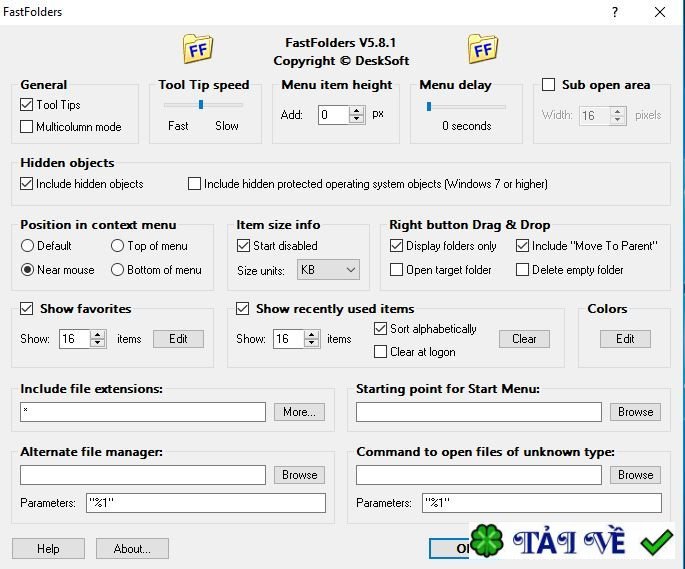The height and width of the screenshot is (569, 685).
Task: Click the question mark help icon in title bar
Action: (615, 12)
